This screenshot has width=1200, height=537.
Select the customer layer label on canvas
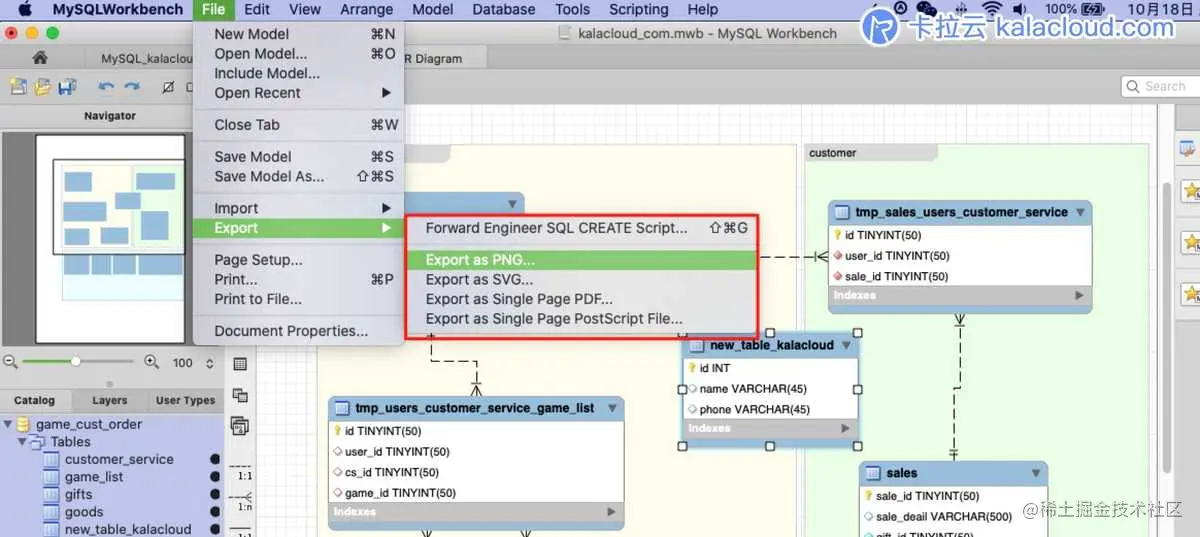[x=833, y=153]
